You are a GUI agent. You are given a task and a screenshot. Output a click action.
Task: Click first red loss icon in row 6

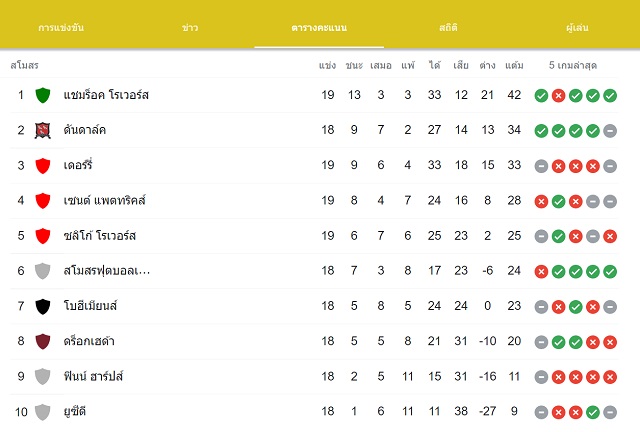(x=541, y=272)
